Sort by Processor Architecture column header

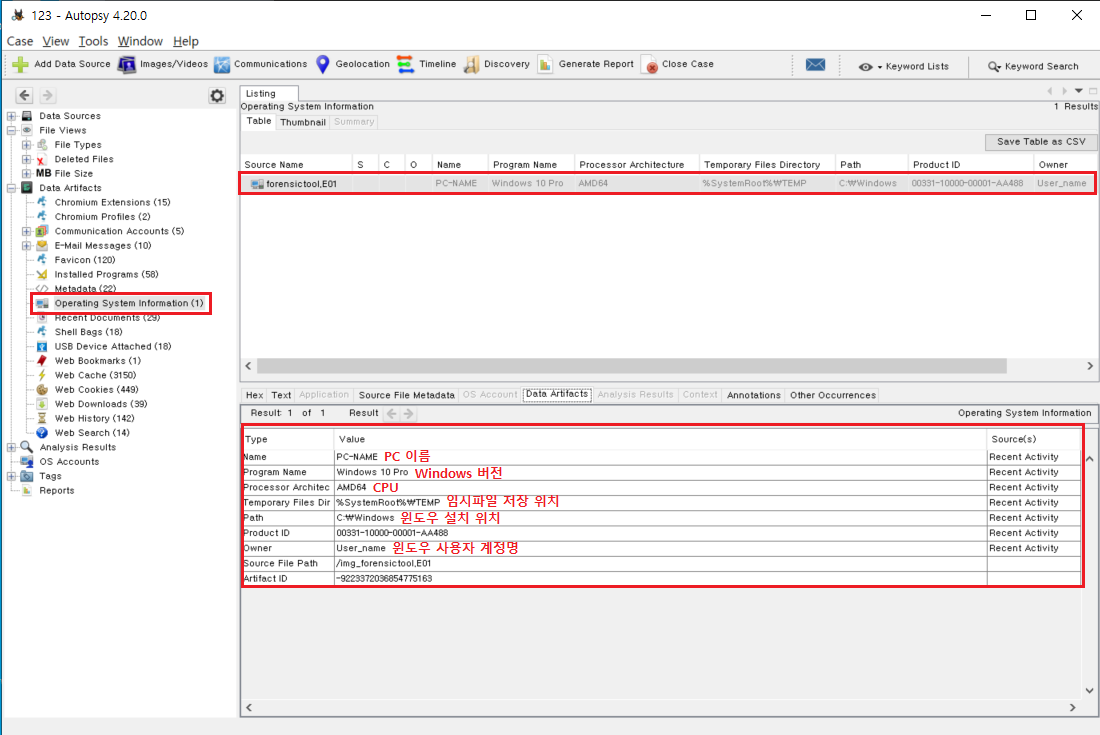636,165
